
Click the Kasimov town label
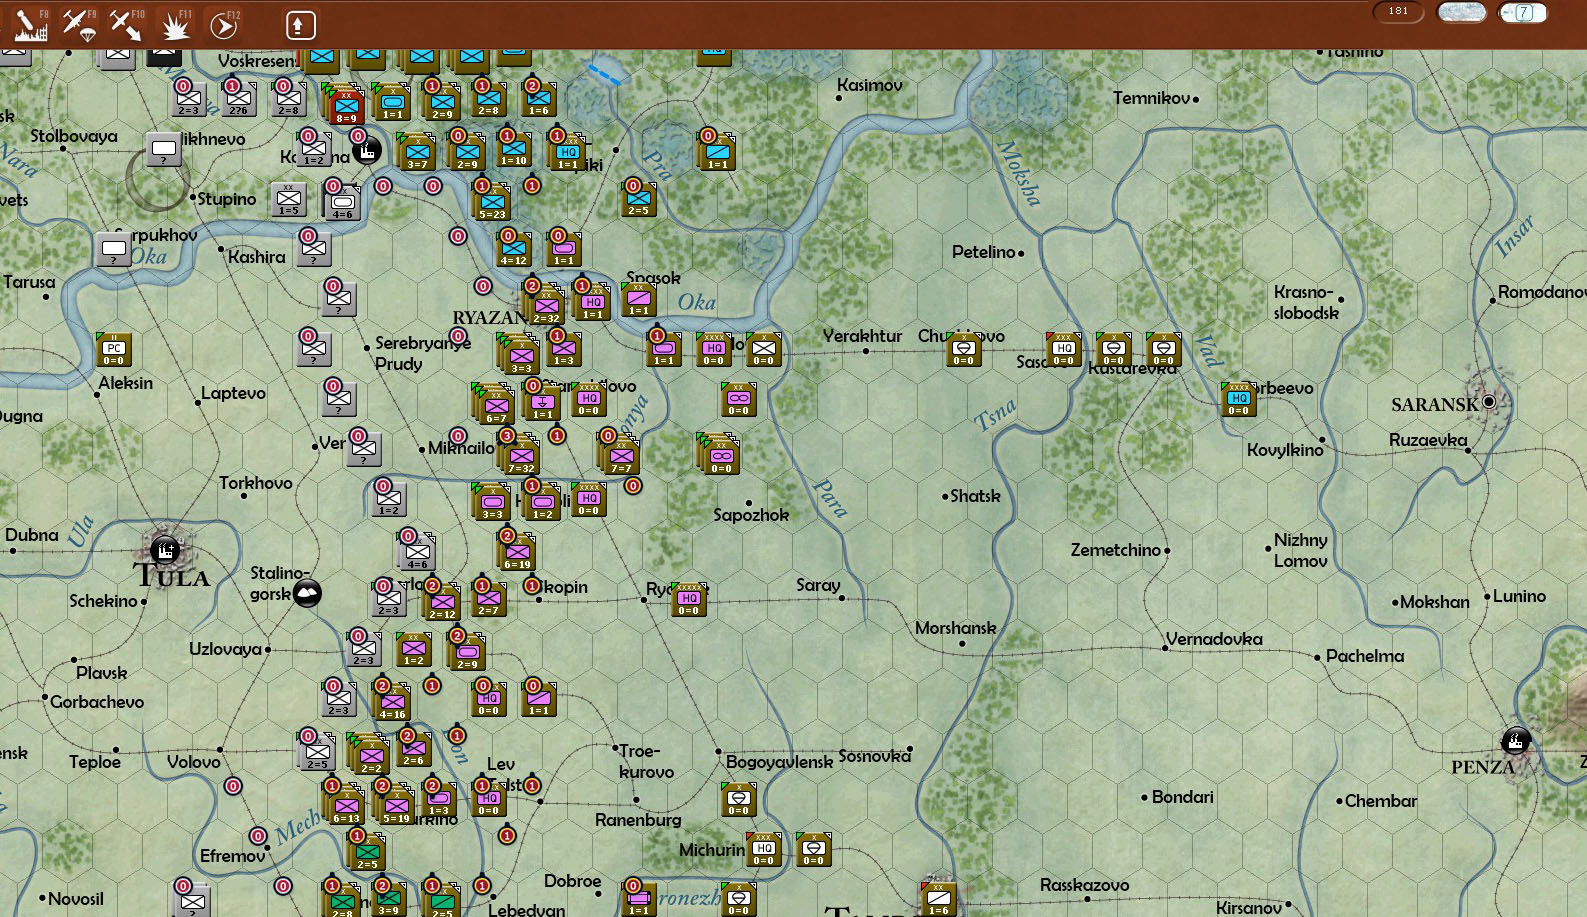coord(870,86)
